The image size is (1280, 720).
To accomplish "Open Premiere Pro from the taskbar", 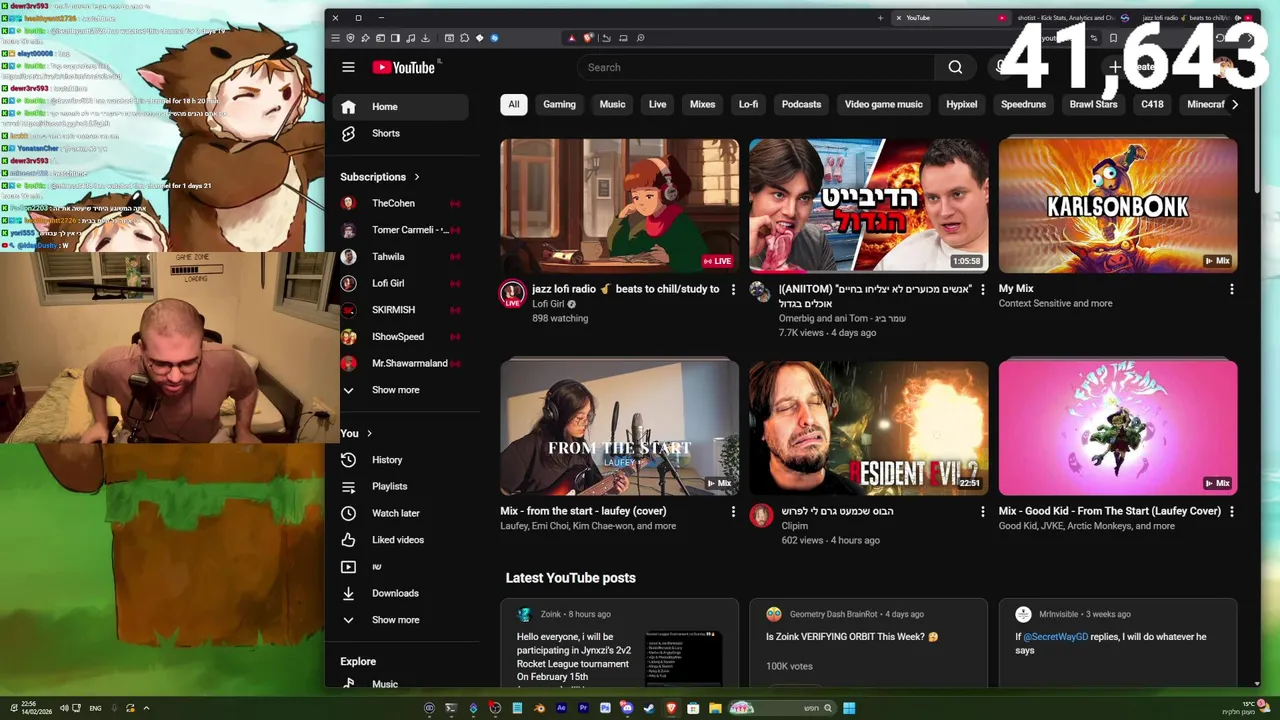I will tap(583, 708).
